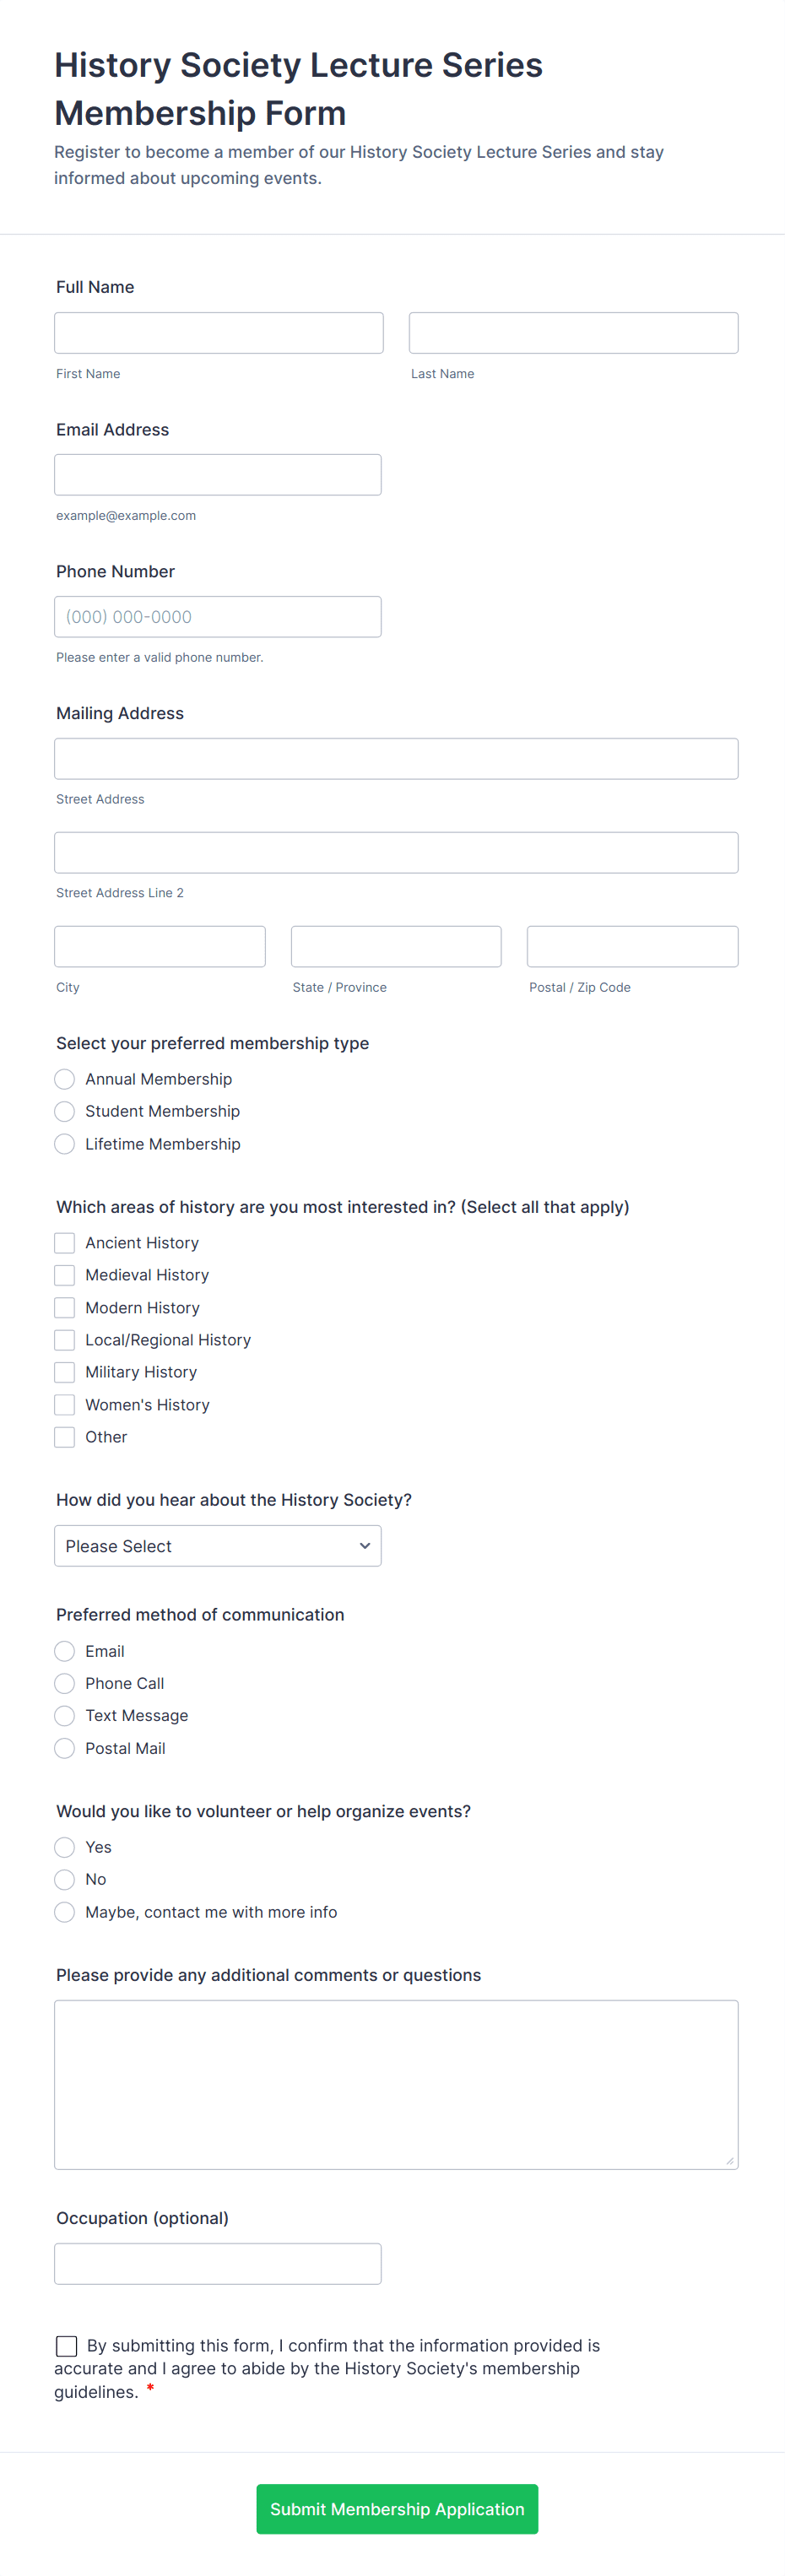Click the Postal / Zip Code field
785x2576 pixels.
tap(632, 947)
